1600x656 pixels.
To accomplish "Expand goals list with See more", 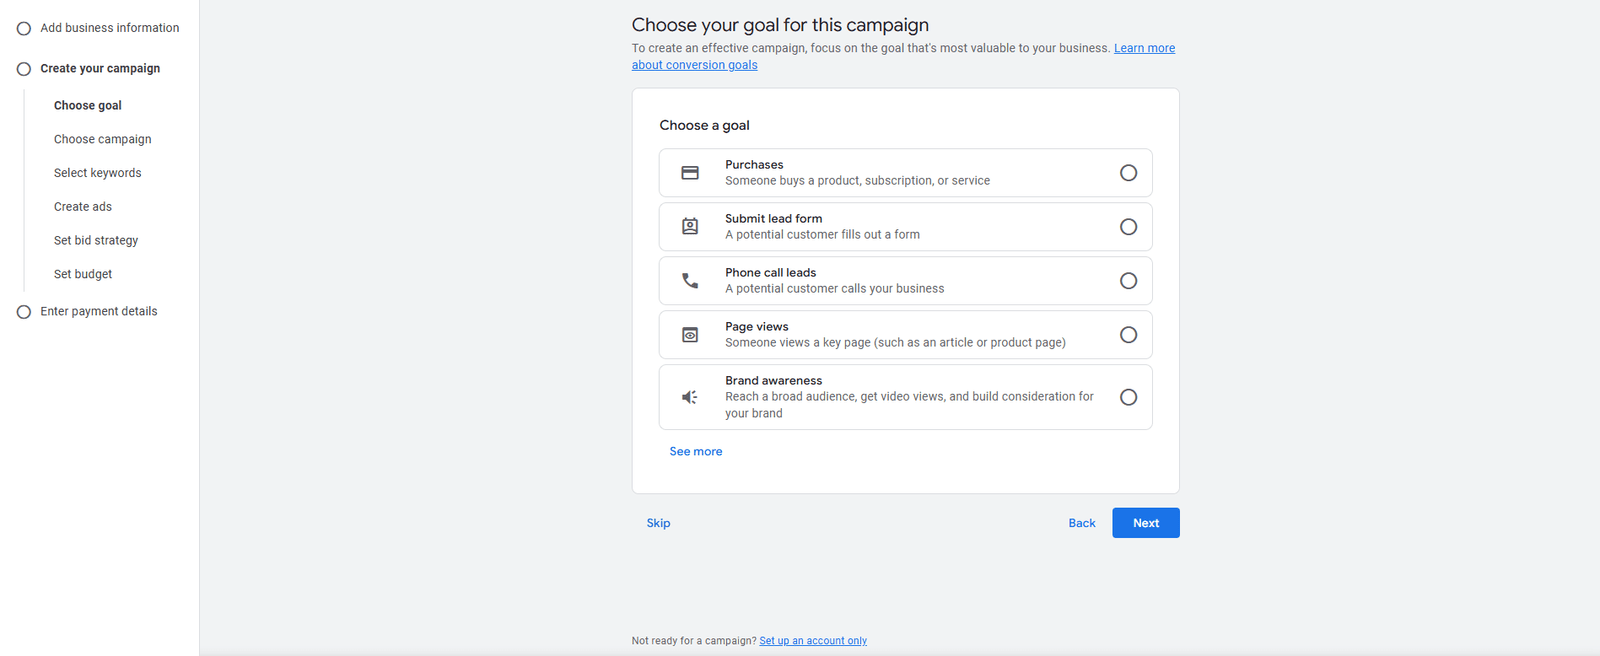I will pos(696,452).
